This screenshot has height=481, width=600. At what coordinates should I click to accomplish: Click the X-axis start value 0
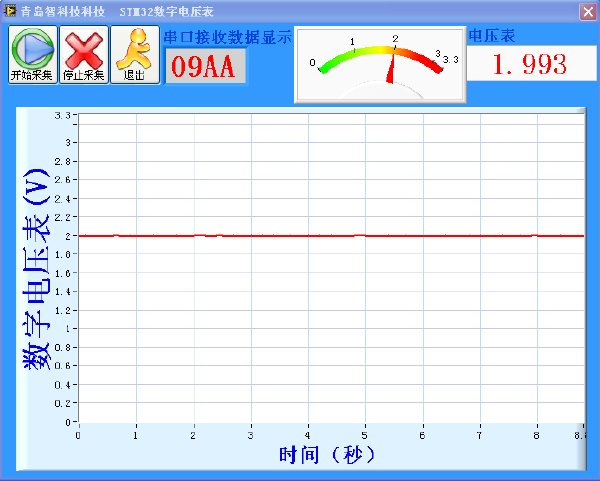78,435
